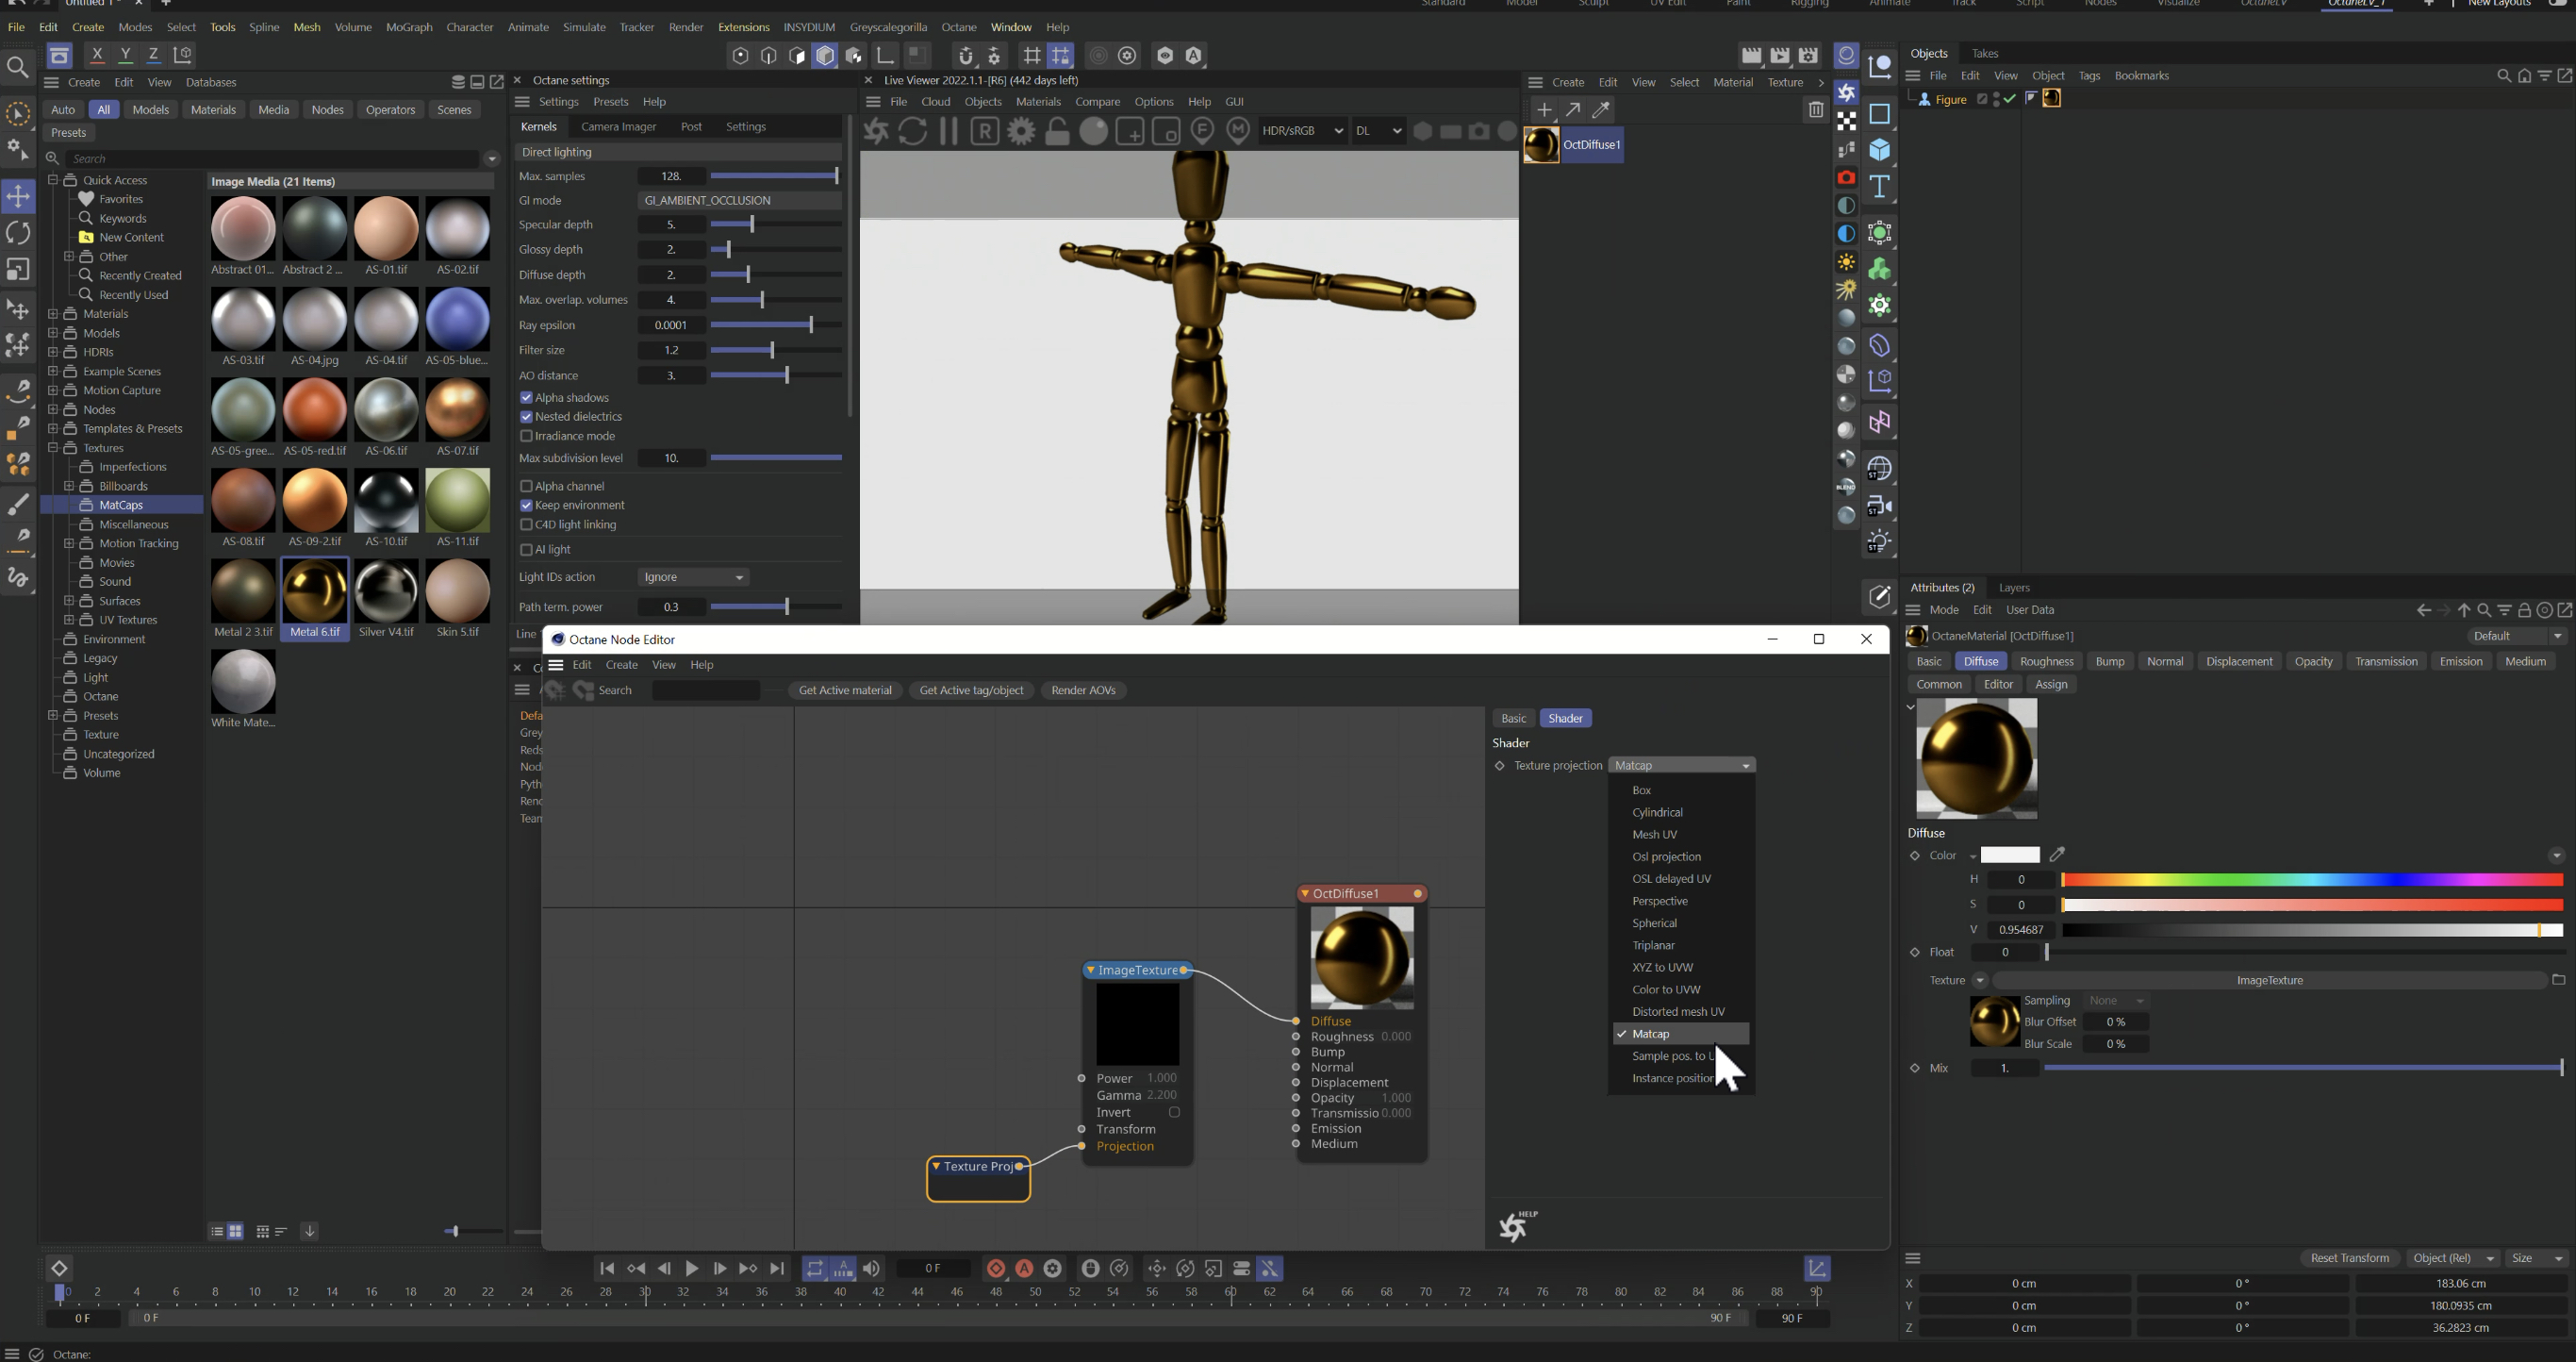The image size is (2576, 1362).
Task: Click the Render AOVs button
Action: [x=1082, y=690]
